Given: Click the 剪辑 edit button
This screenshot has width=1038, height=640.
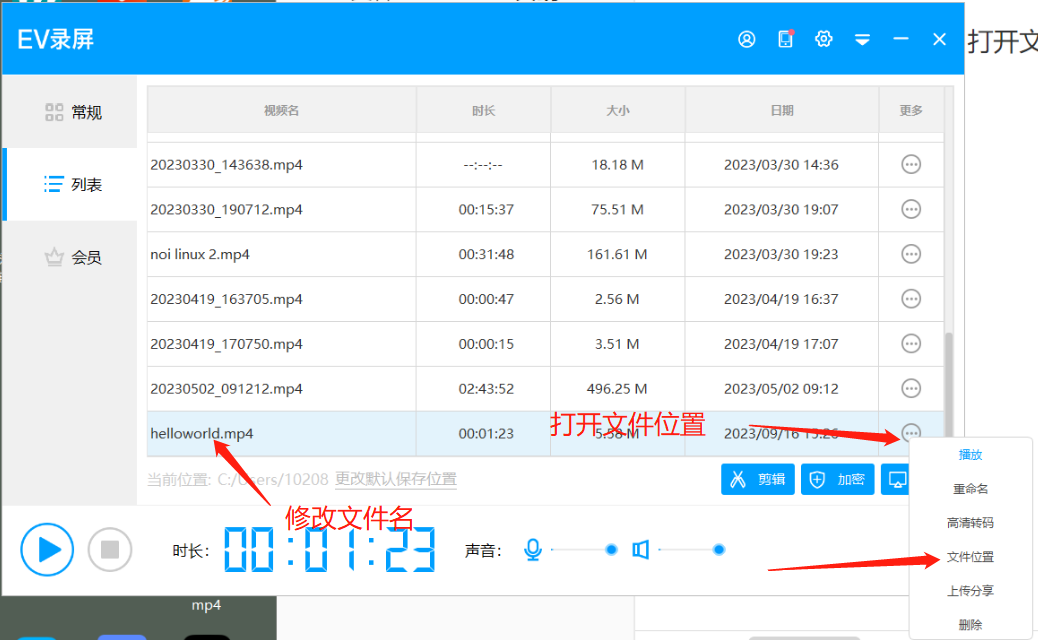Looking at the screenshot, I should (758, 479).
